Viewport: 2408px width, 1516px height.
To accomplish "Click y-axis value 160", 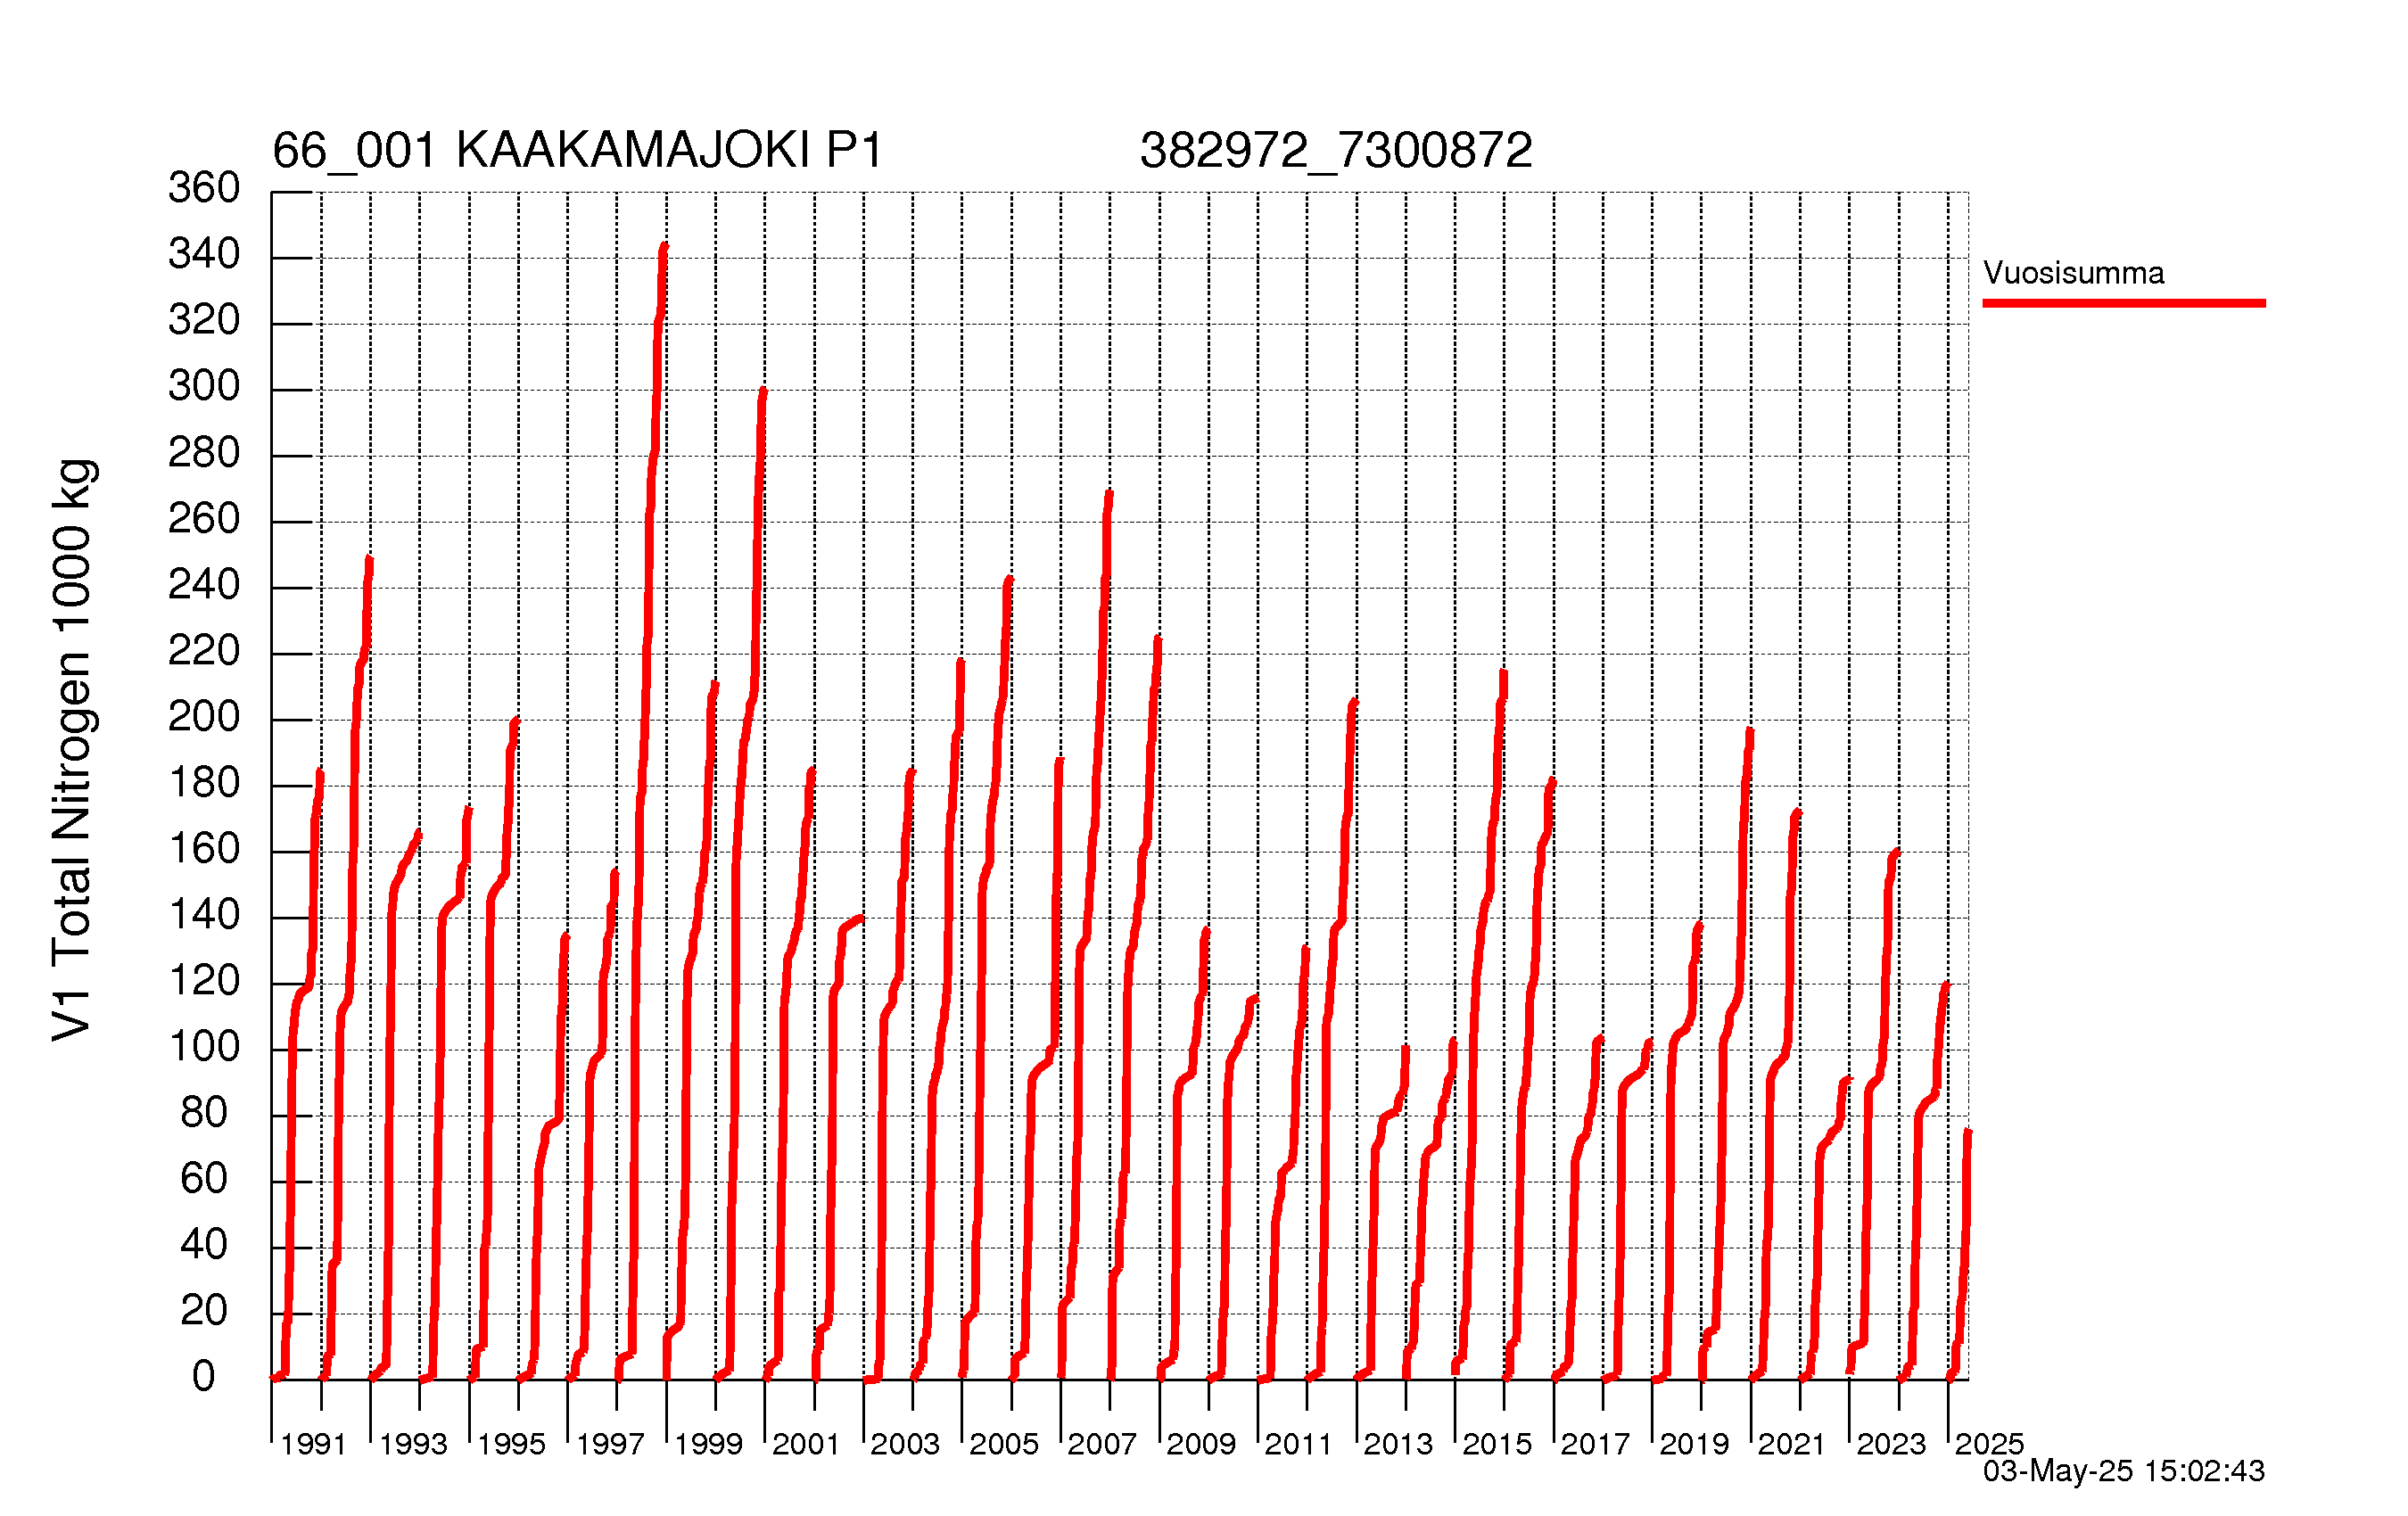I will coord(204,849).
